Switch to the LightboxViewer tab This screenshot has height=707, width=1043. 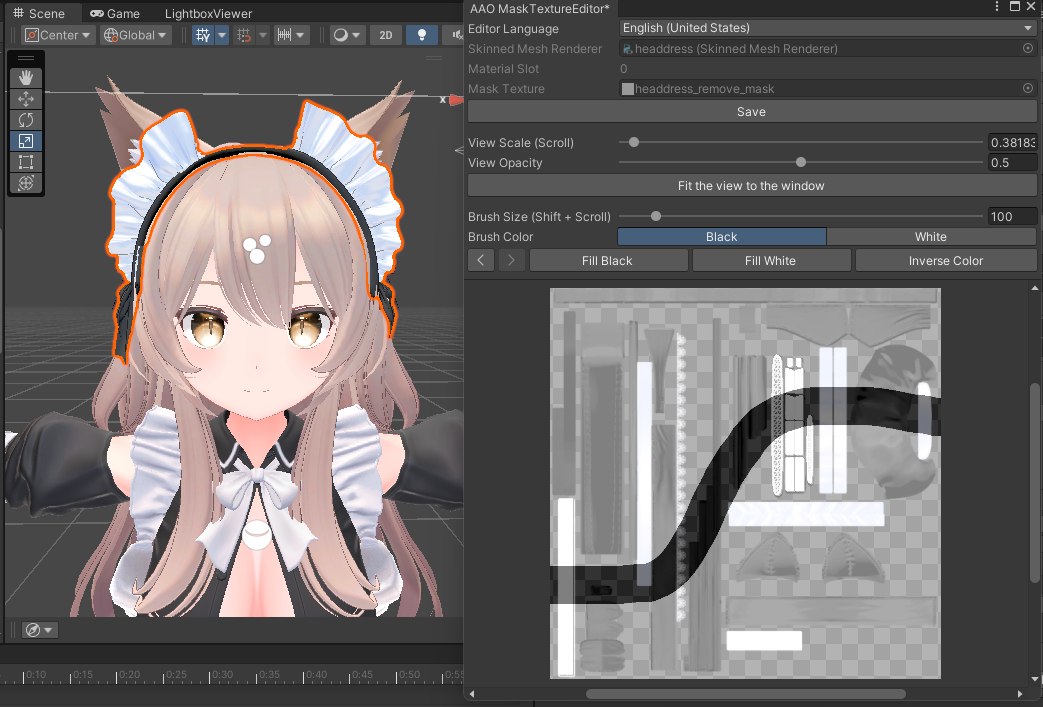[x=208, y=14]
